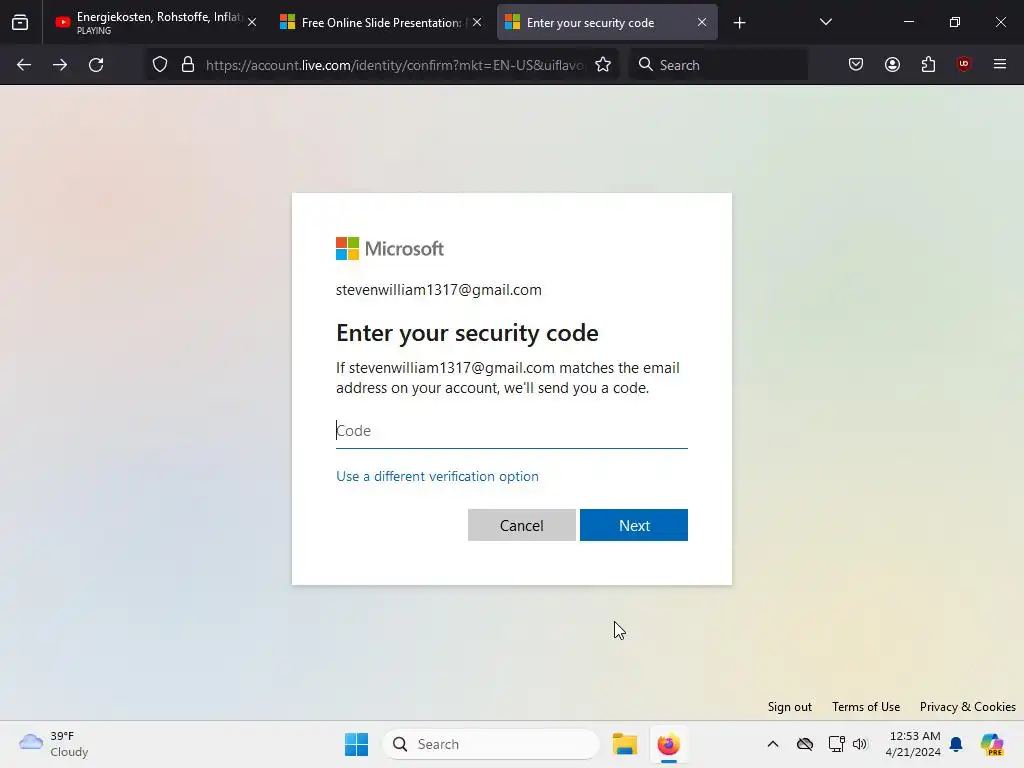The width and height of the screenshot is (1024, 768).
Task: Click the Firefox taskbar icon
Action: 668,744
